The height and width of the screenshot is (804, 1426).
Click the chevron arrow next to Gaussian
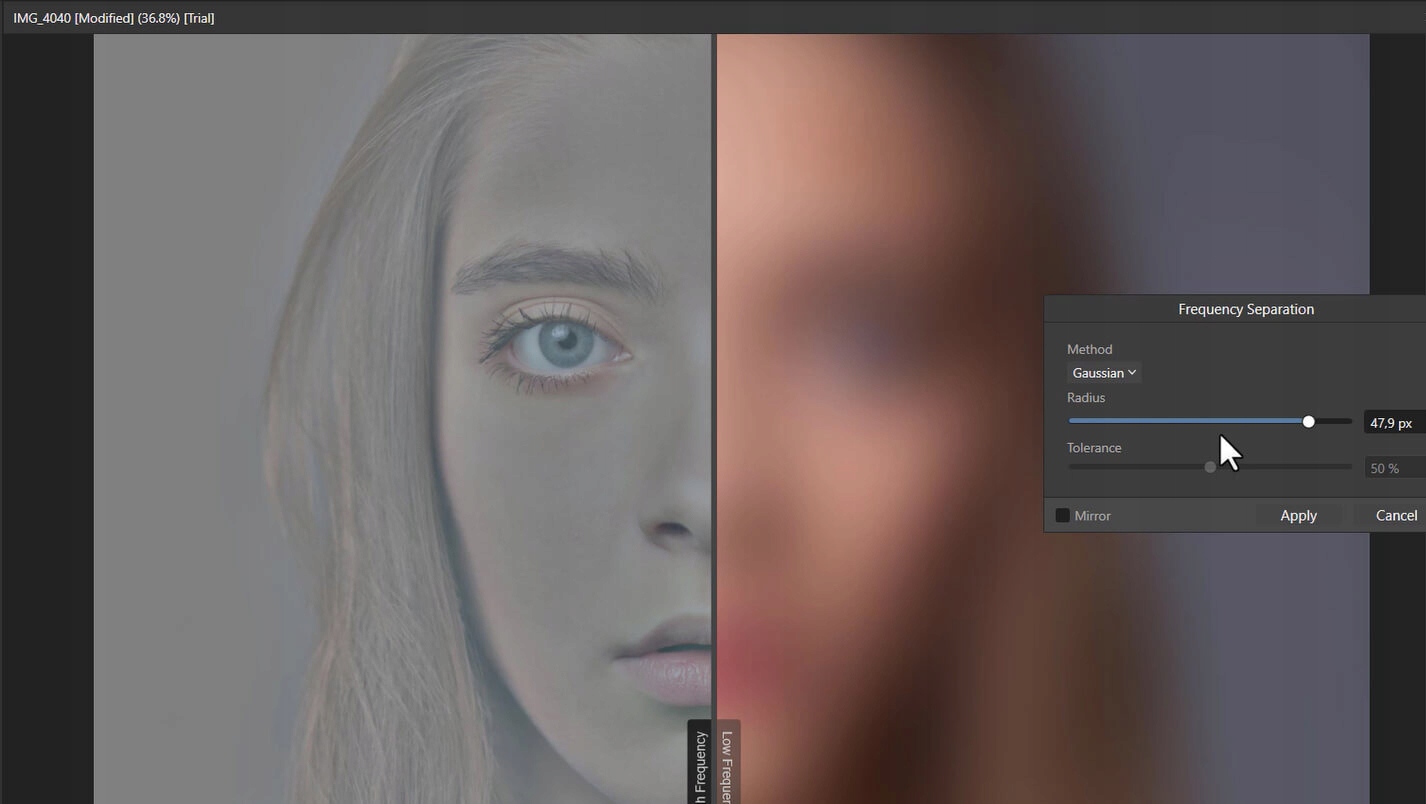[1132, 373]
